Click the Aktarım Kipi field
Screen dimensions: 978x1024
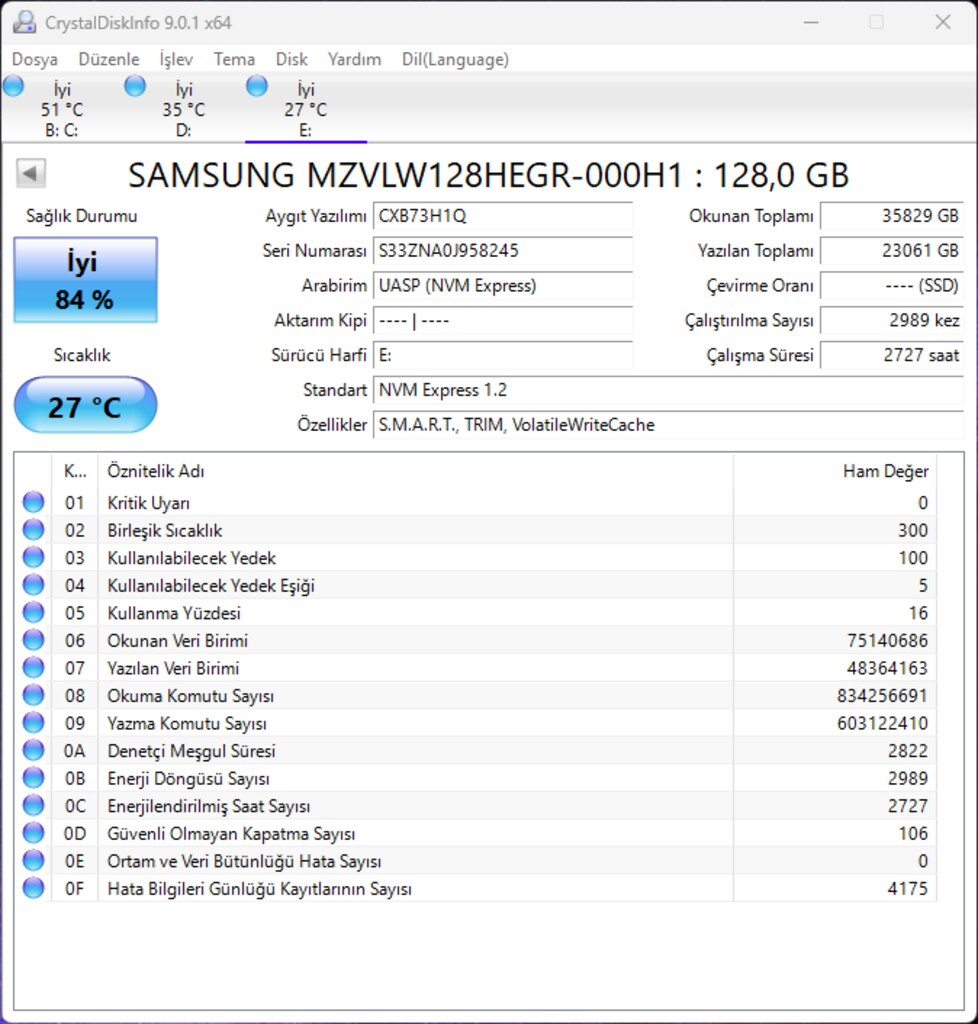(x=503, y=321)
